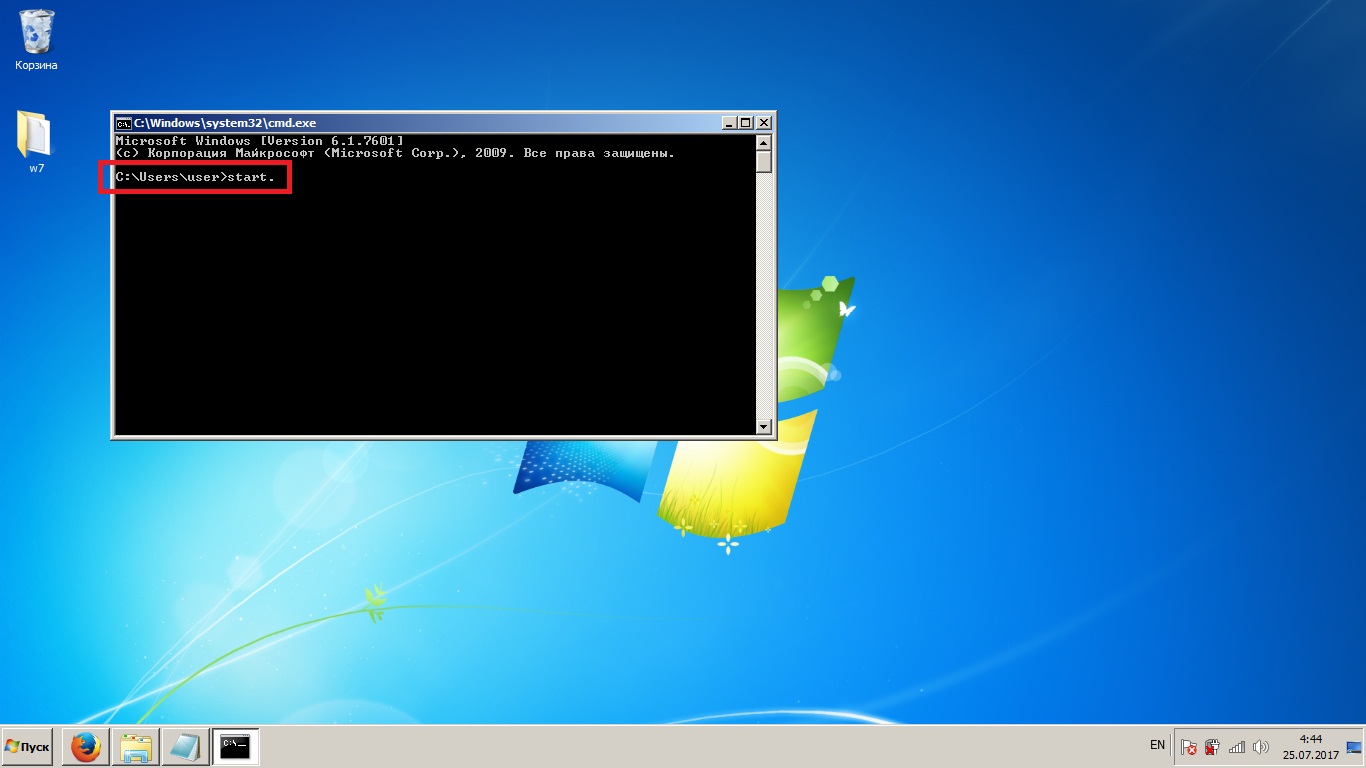
Task: Close the cmd.exe window
Action: click(x=763, y=123)
